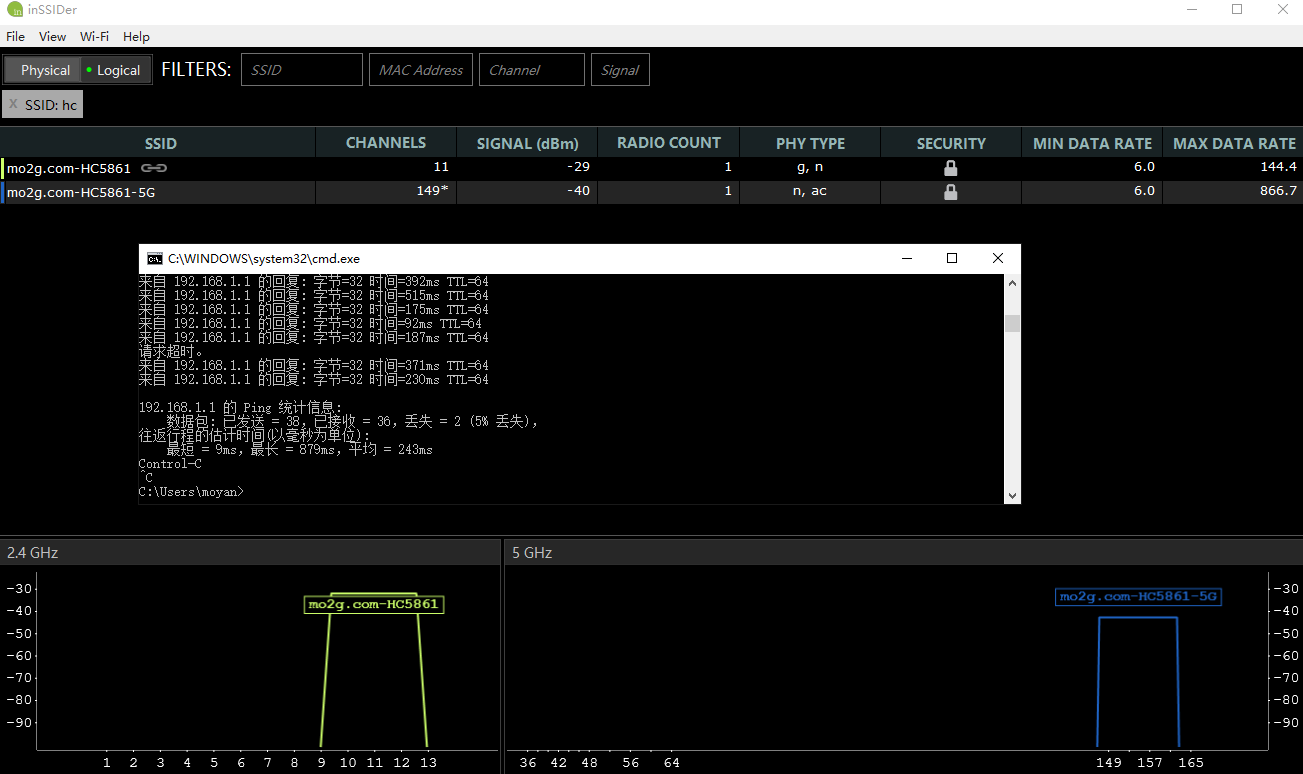The height and width of the screenshot is (774, 1303).
Task: Click the cmd.exe scrollbar down arrow
Action: (x=1012, y=495)
